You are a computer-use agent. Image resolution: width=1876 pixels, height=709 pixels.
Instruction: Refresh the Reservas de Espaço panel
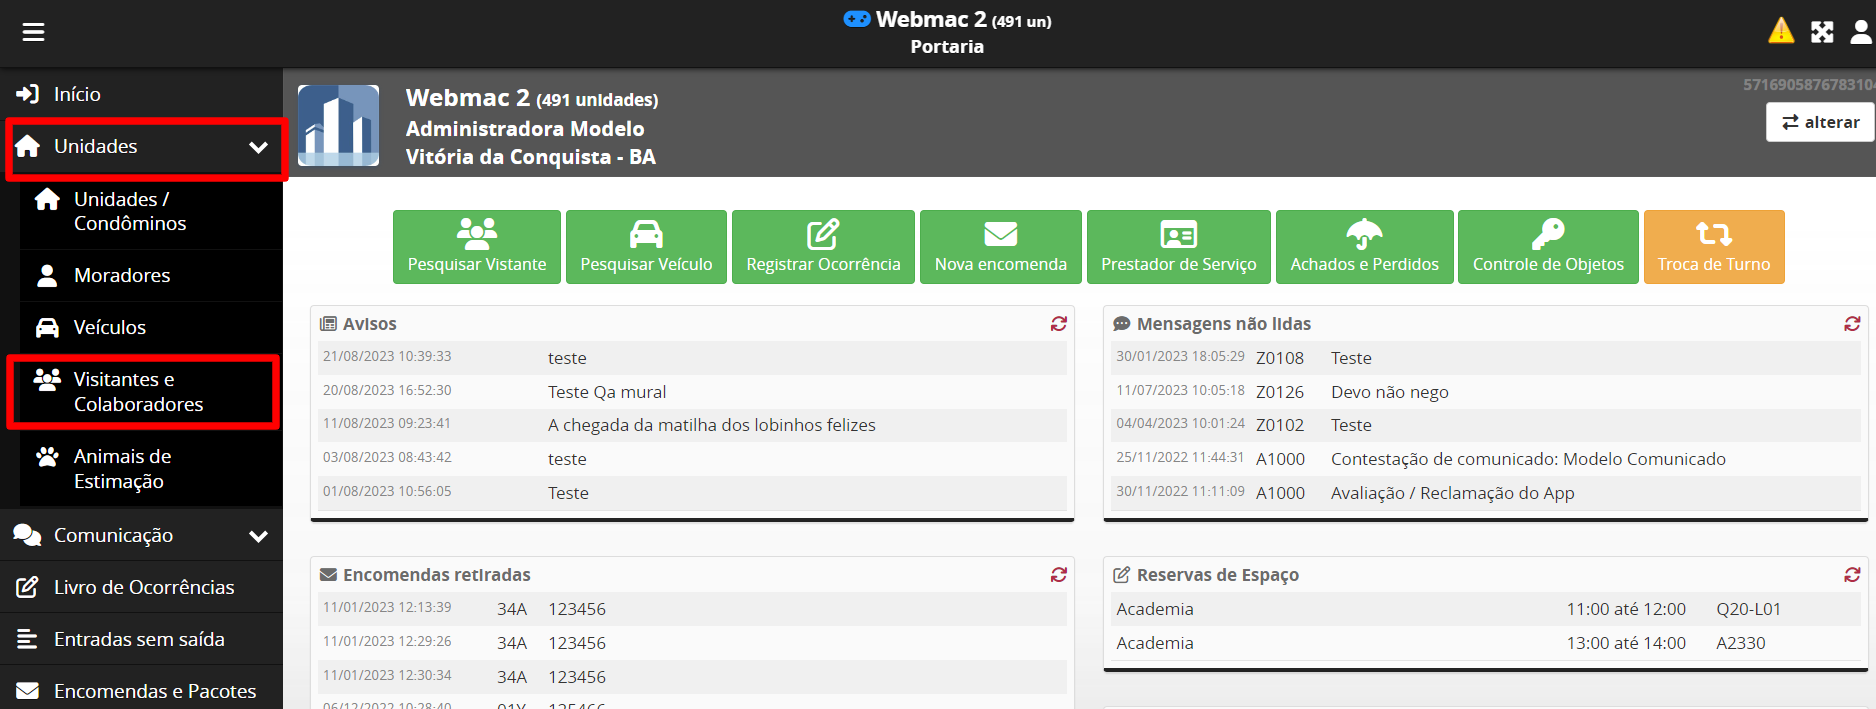[x=1852, y=575]
